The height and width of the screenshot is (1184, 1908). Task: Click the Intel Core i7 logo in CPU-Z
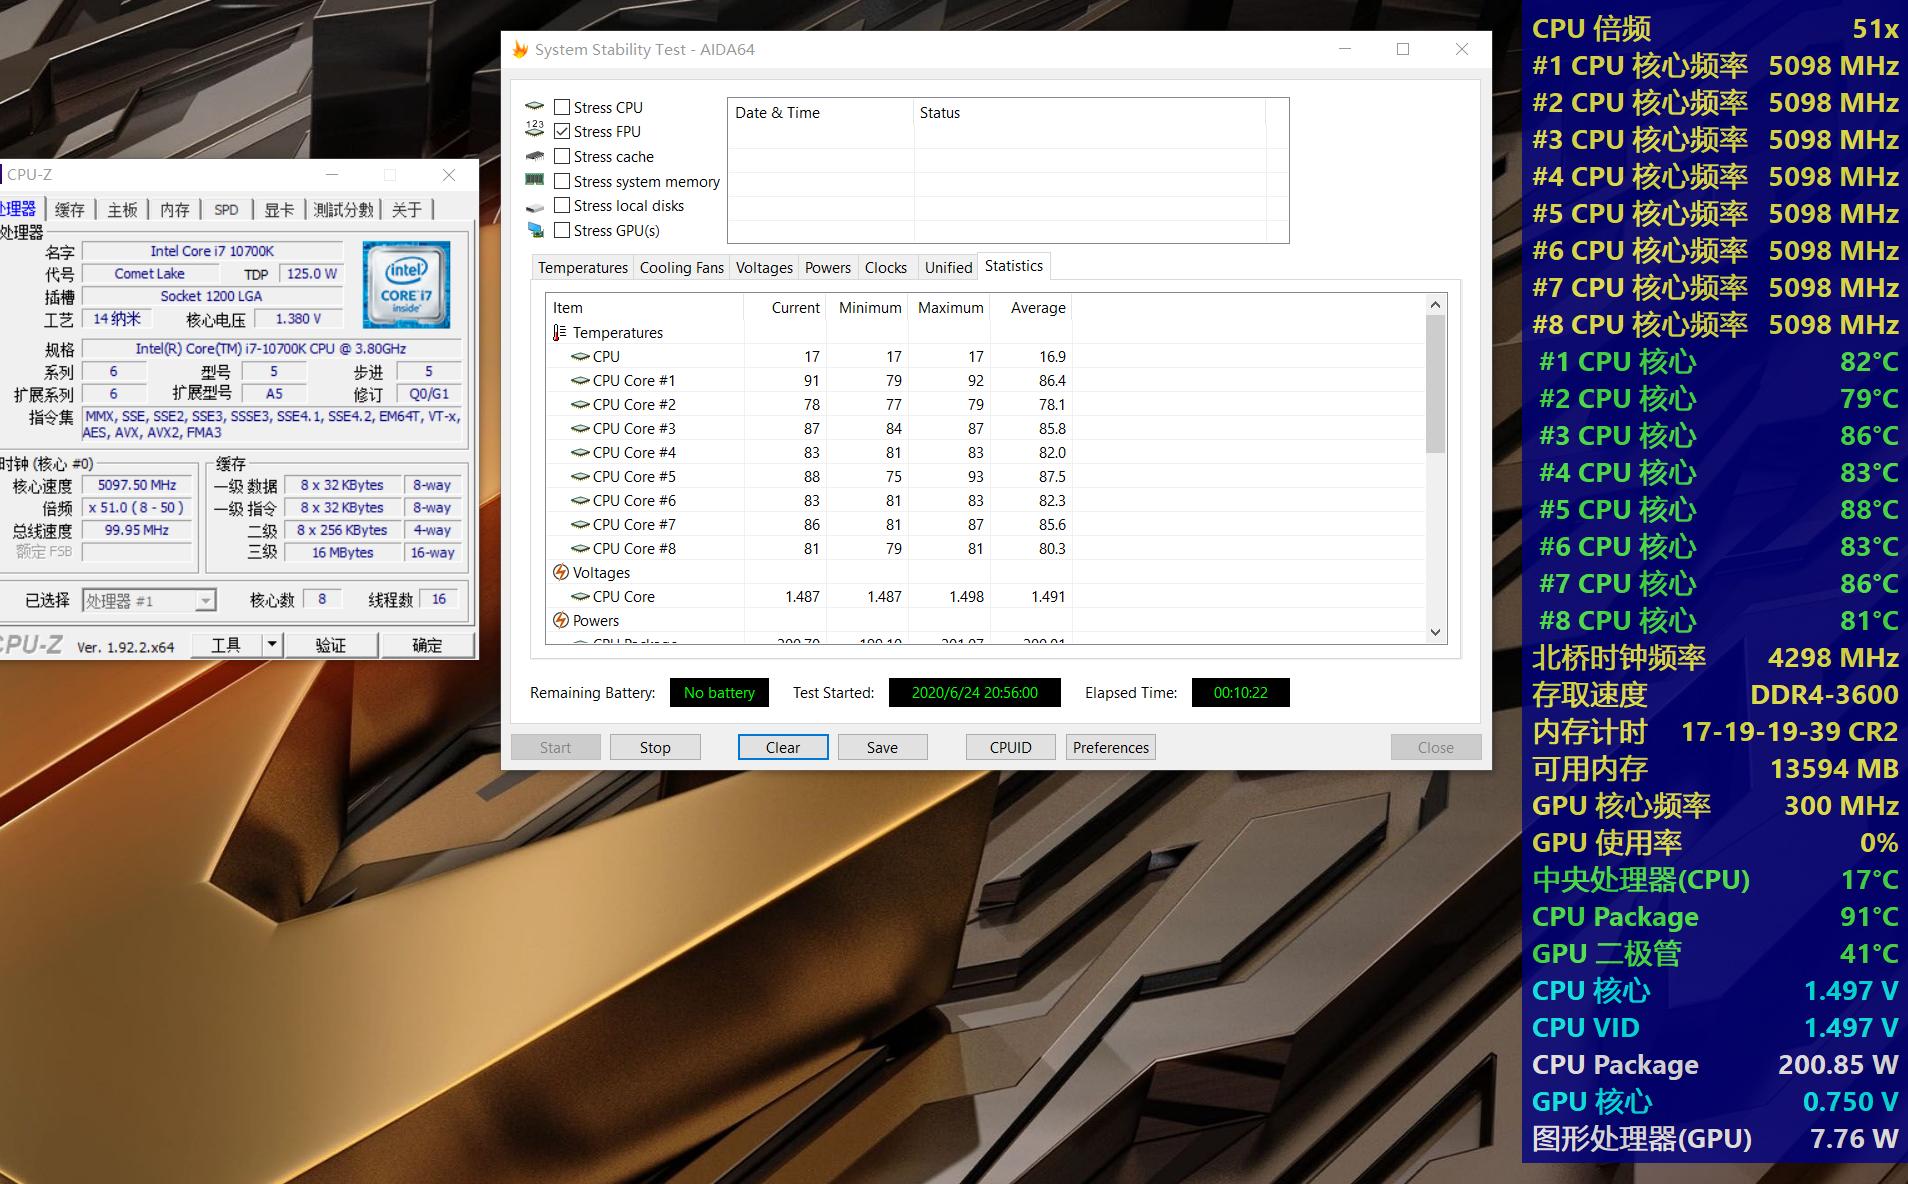point(406,284)
